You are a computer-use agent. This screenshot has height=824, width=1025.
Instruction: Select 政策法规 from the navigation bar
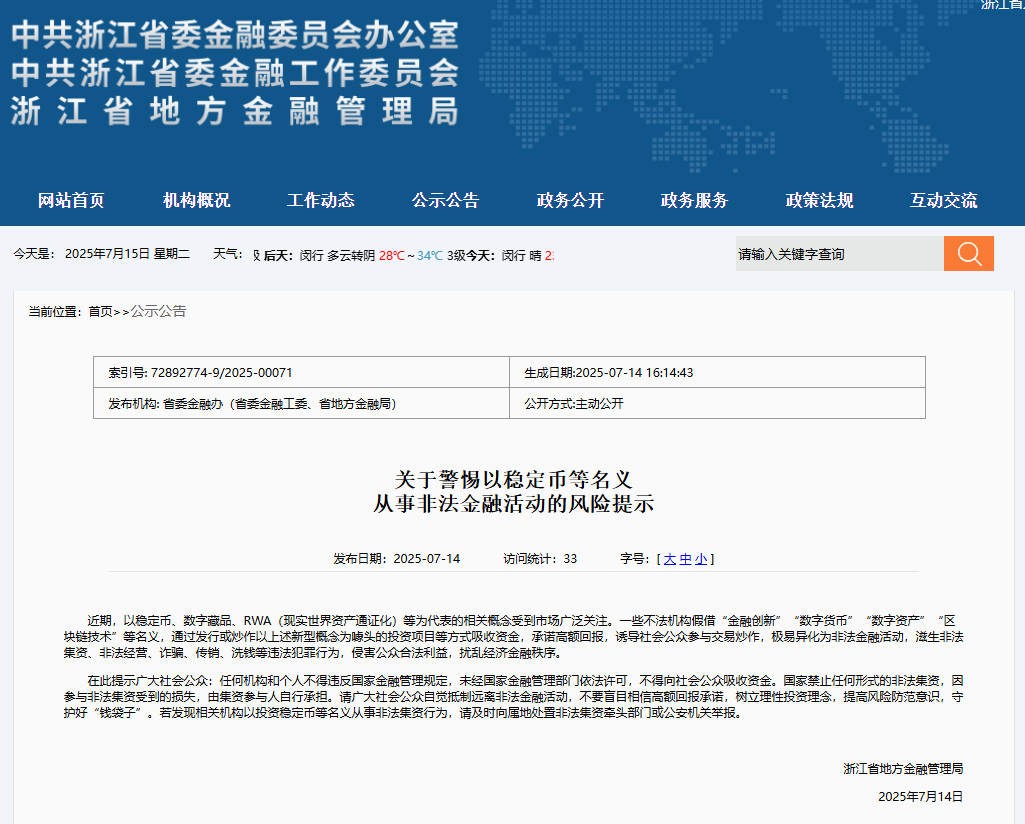[819, 200]
